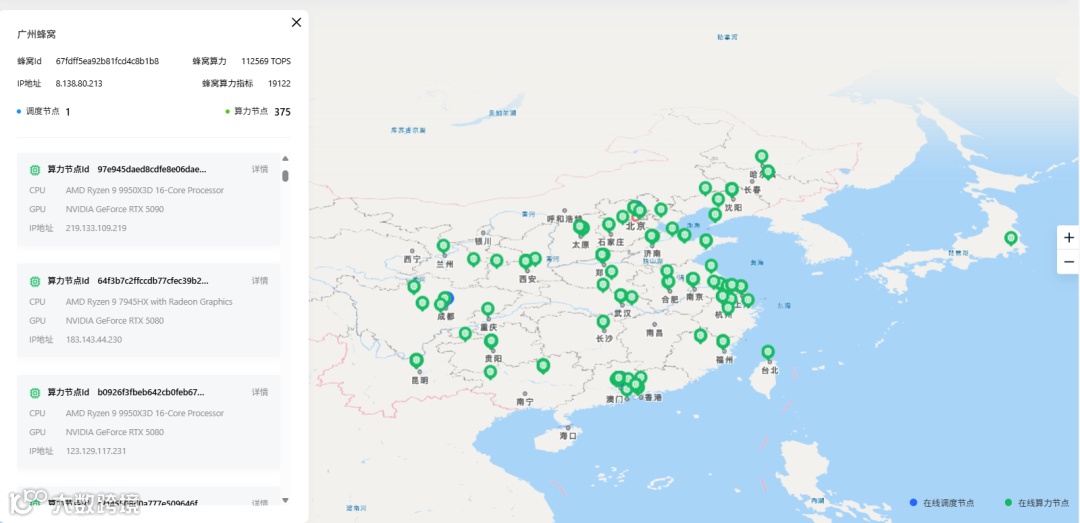
Task: Select the green node marker at 济南
Action: [652, 237]
